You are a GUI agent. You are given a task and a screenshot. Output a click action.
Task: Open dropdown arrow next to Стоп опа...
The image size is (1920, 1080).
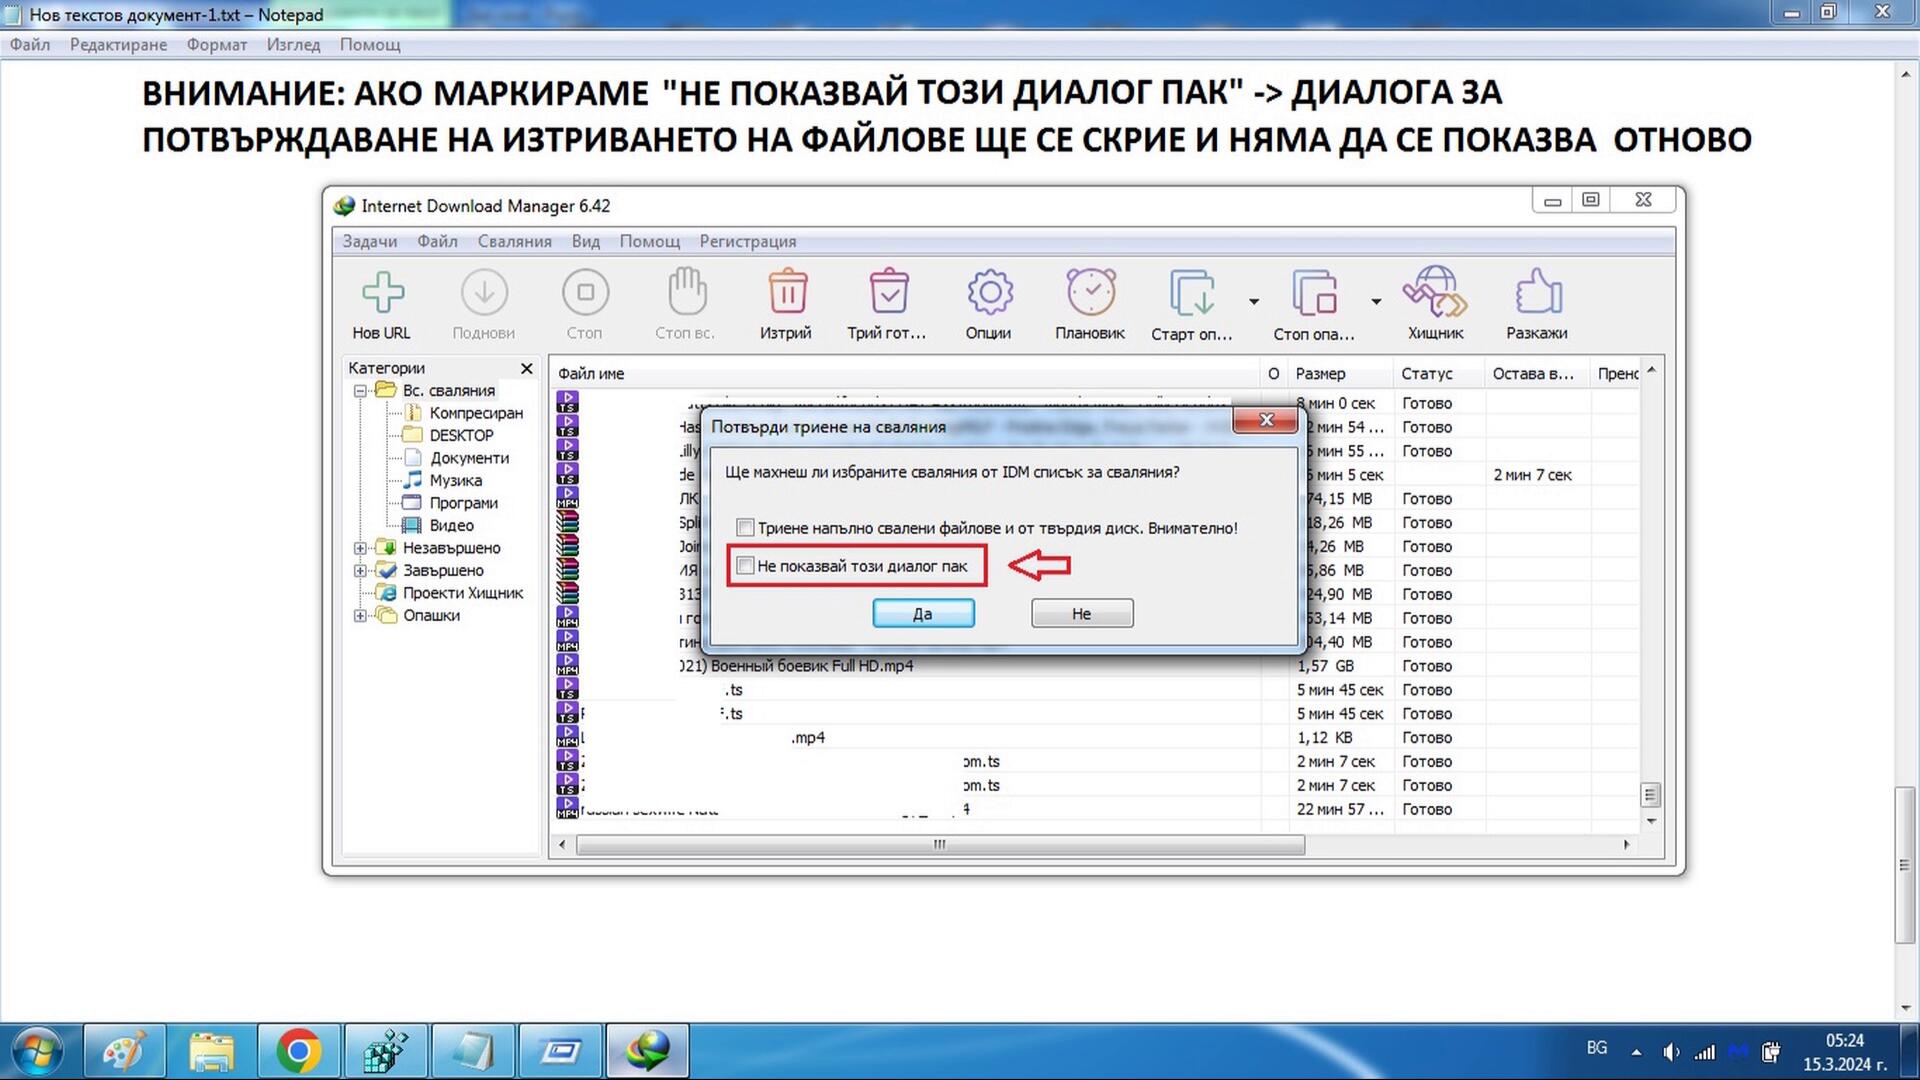1376,301
